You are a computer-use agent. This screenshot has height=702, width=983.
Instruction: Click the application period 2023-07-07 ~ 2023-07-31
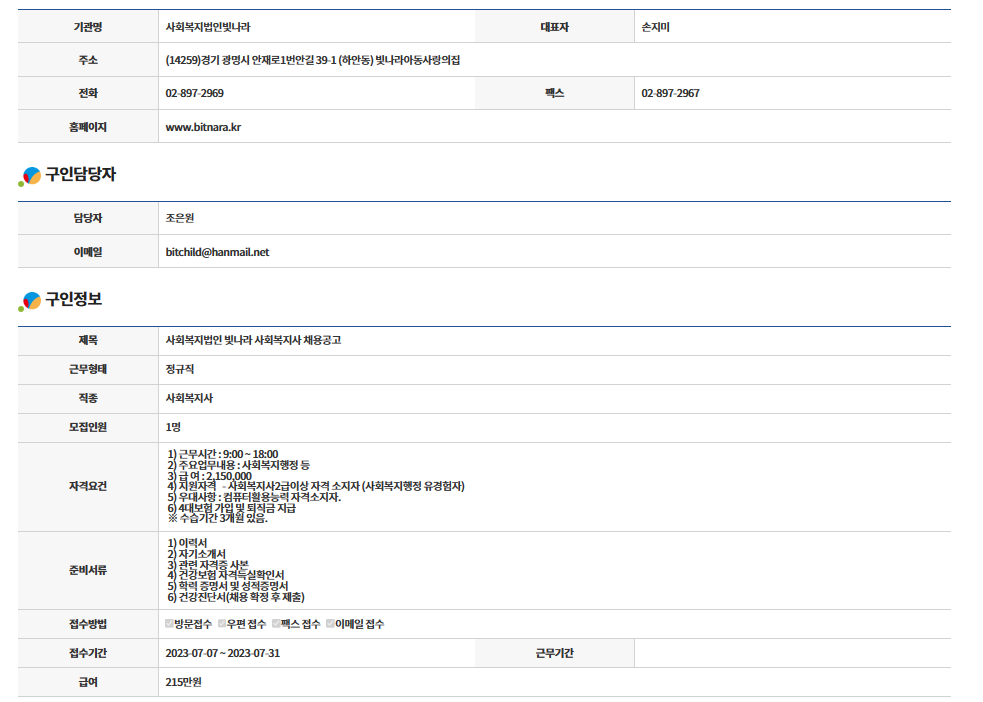tap(222, 653)
